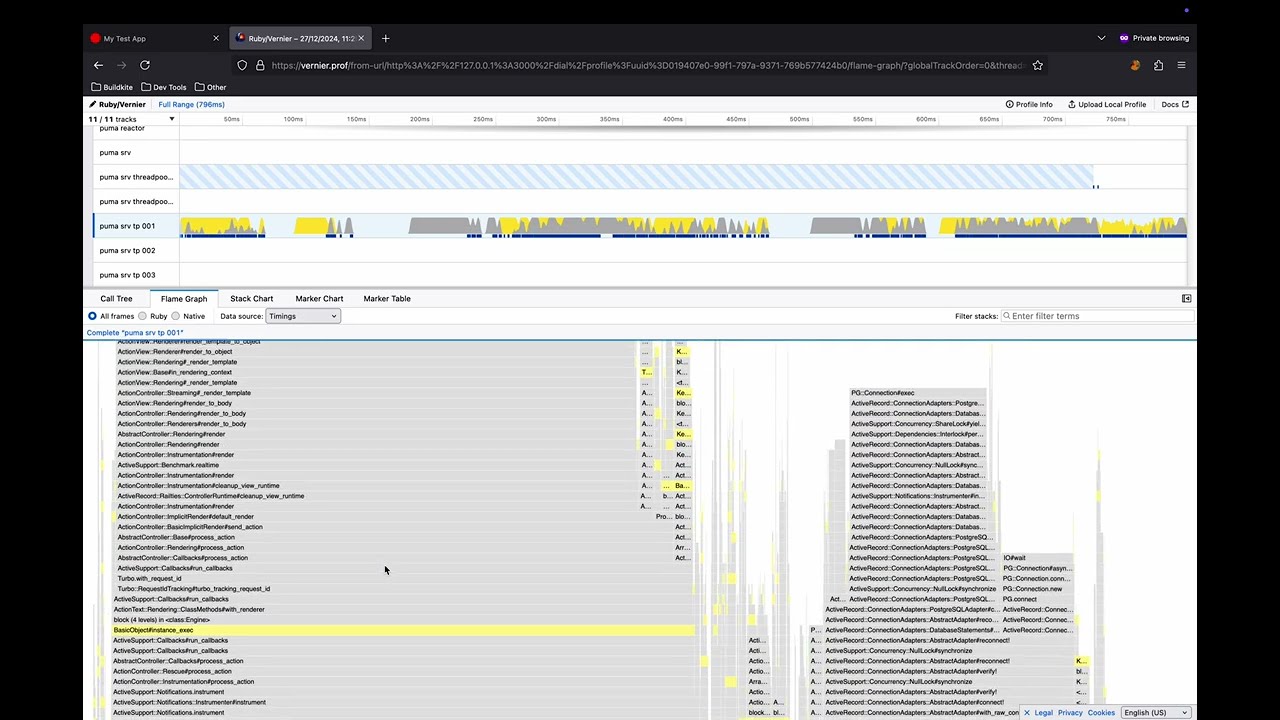The height and width of the screenshot is (720, 1280).
Task: Open the 11 / 11 tracks dropdown
Action: coord(132,119)
